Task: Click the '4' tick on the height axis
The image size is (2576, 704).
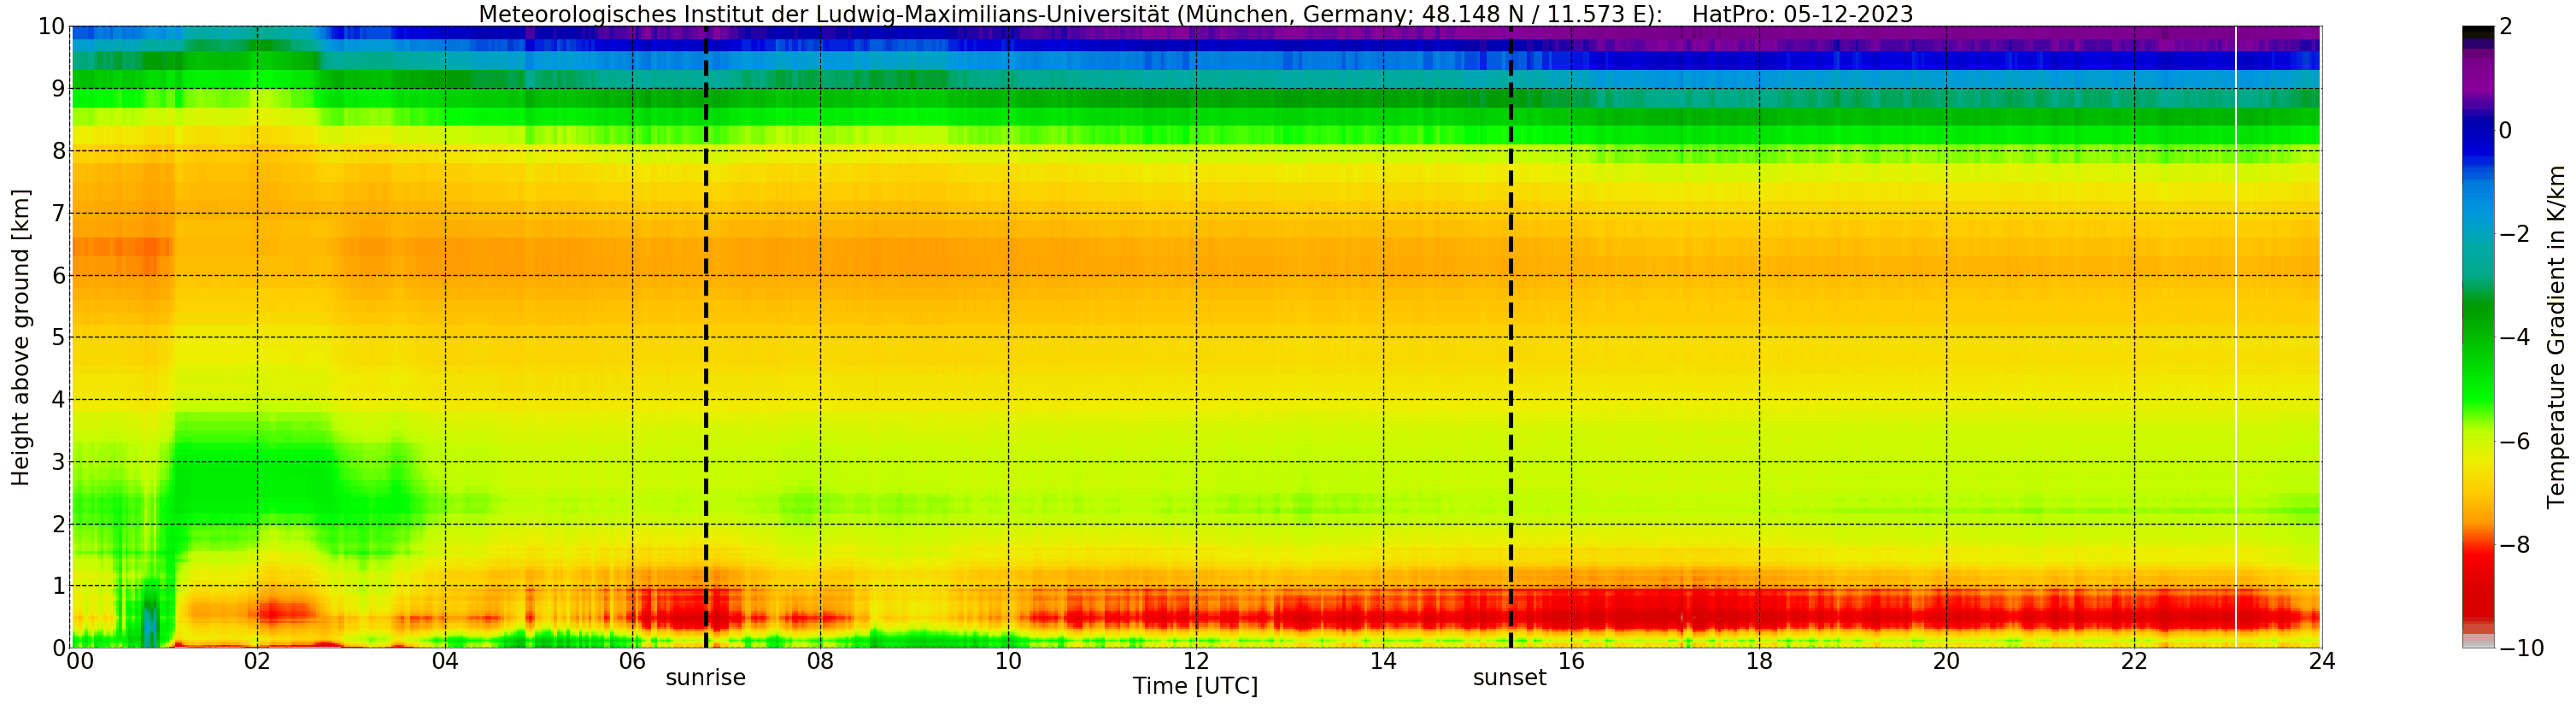Action: pos(58,400)
